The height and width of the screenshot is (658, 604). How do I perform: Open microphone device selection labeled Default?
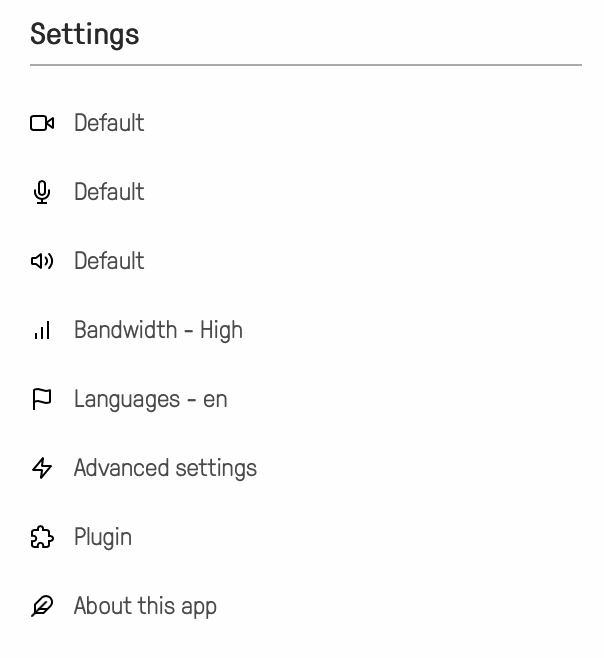tap(109, 192)
